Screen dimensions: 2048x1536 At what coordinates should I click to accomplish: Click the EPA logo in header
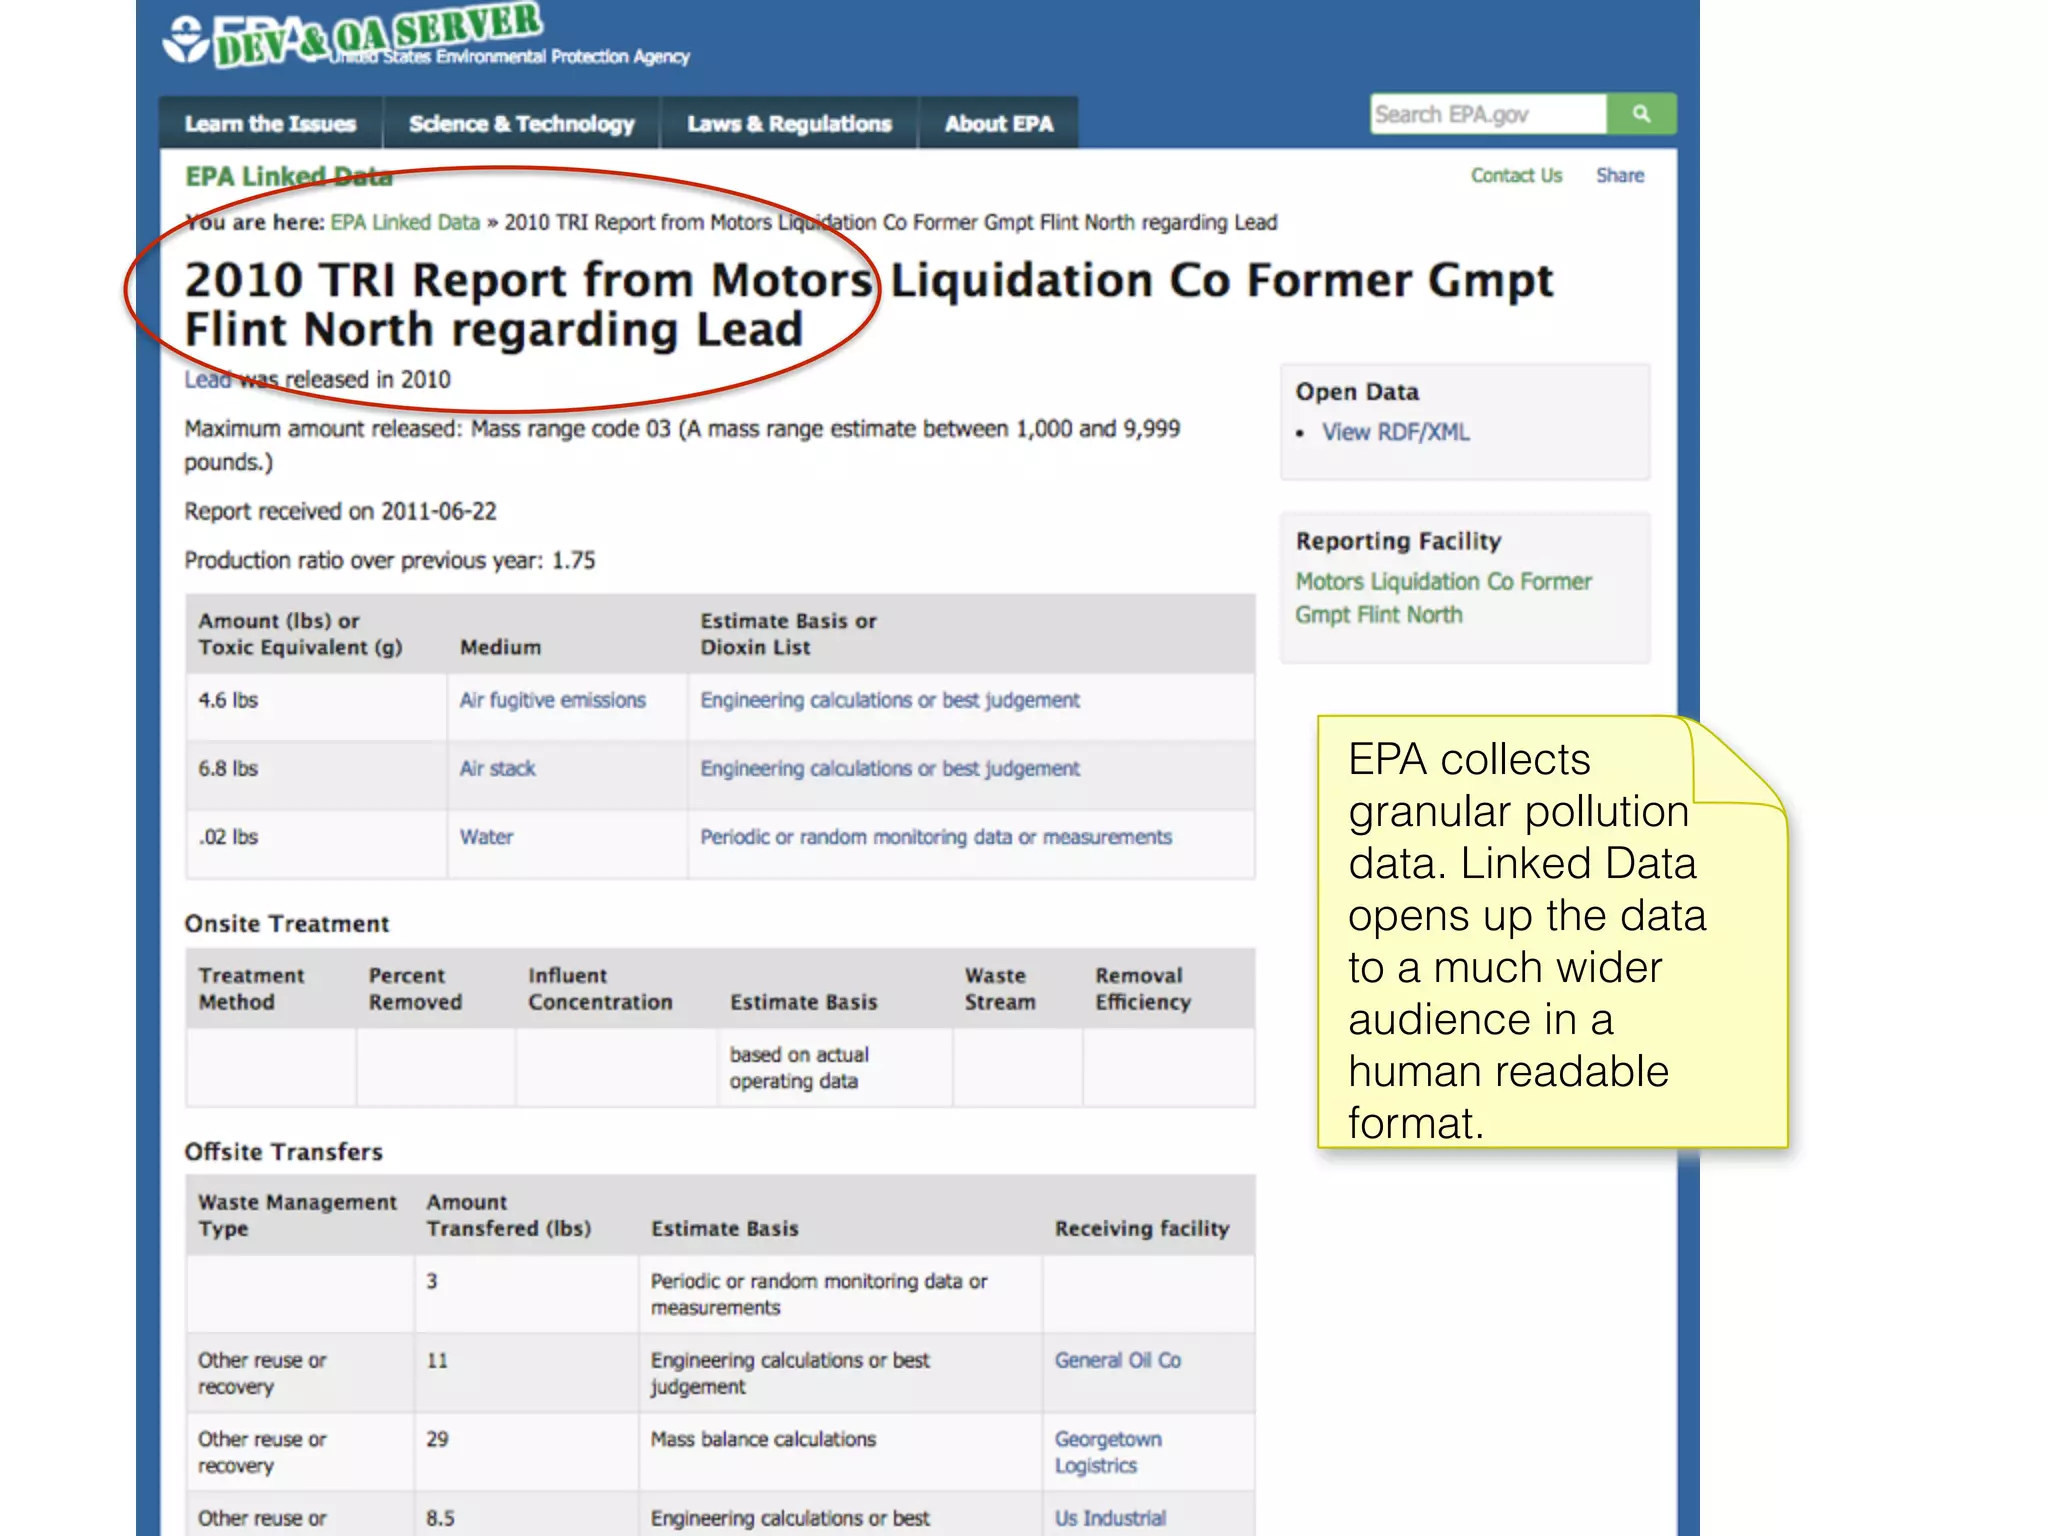pos(425,38)
